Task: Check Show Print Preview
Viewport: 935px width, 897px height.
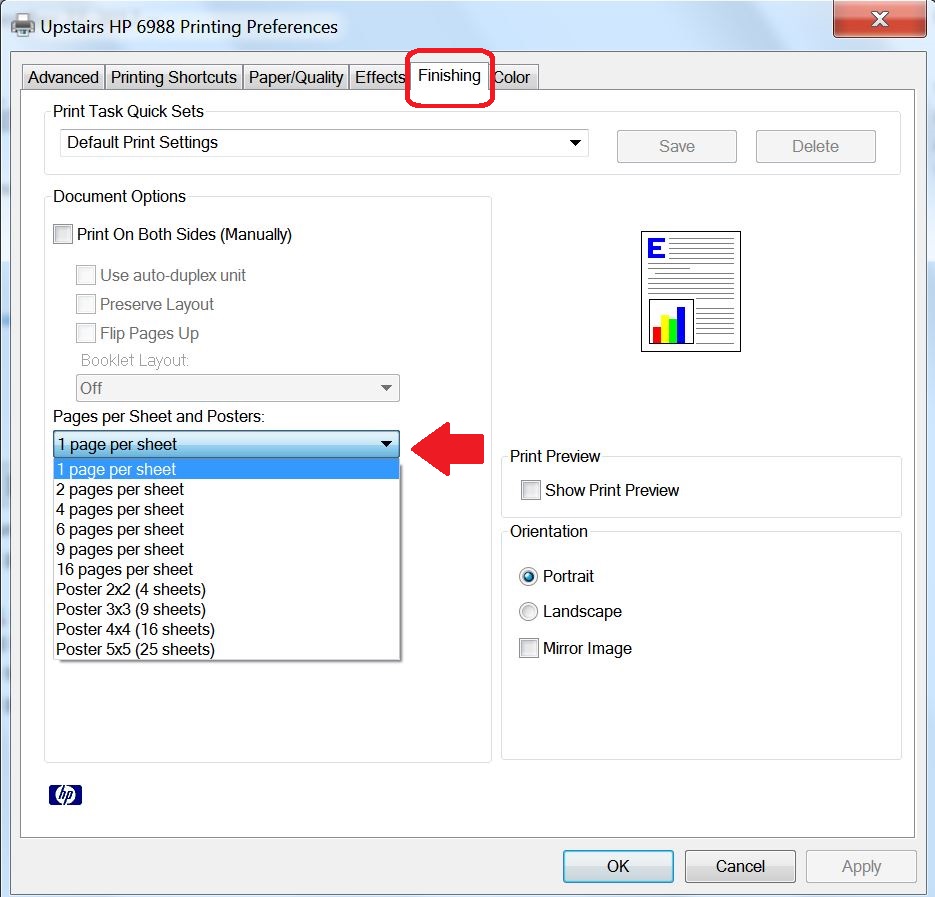Action: (x=531, y=490)
